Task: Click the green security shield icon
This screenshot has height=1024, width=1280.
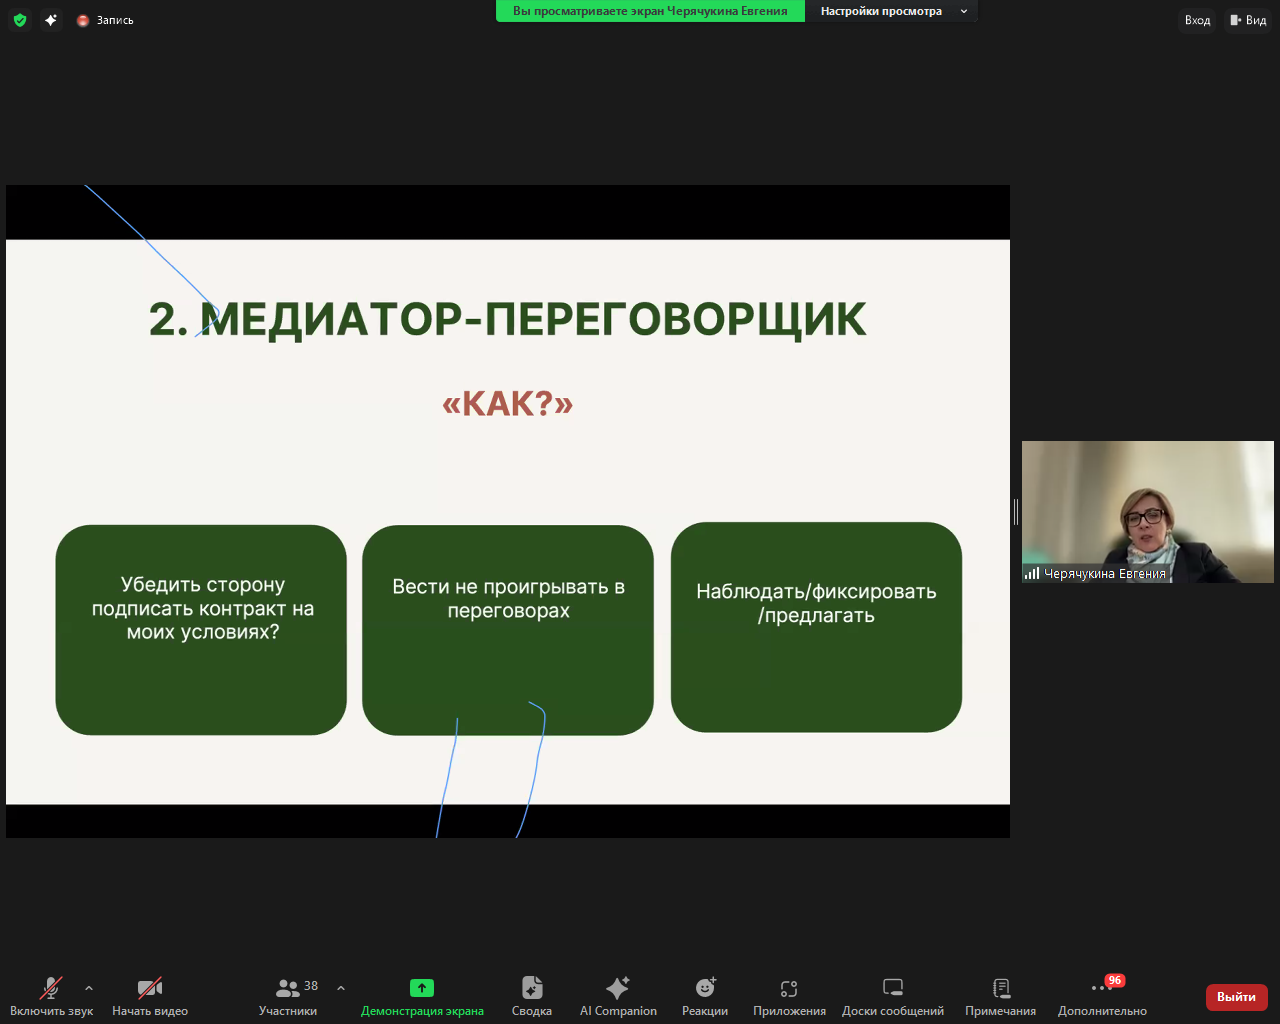Action: click(19, 19)
